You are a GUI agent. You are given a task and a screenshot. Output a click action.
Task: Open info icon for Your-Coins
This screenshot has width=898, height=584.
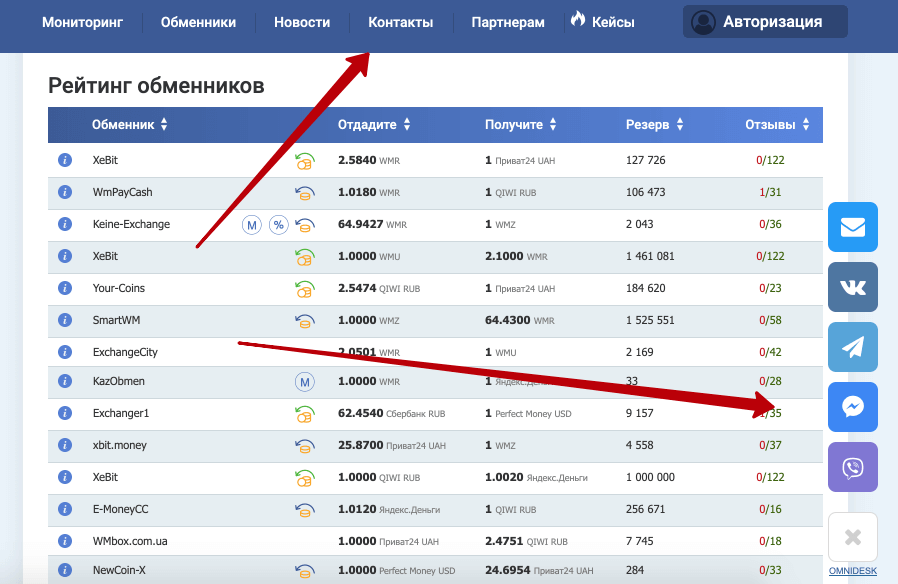click(65, 288)
